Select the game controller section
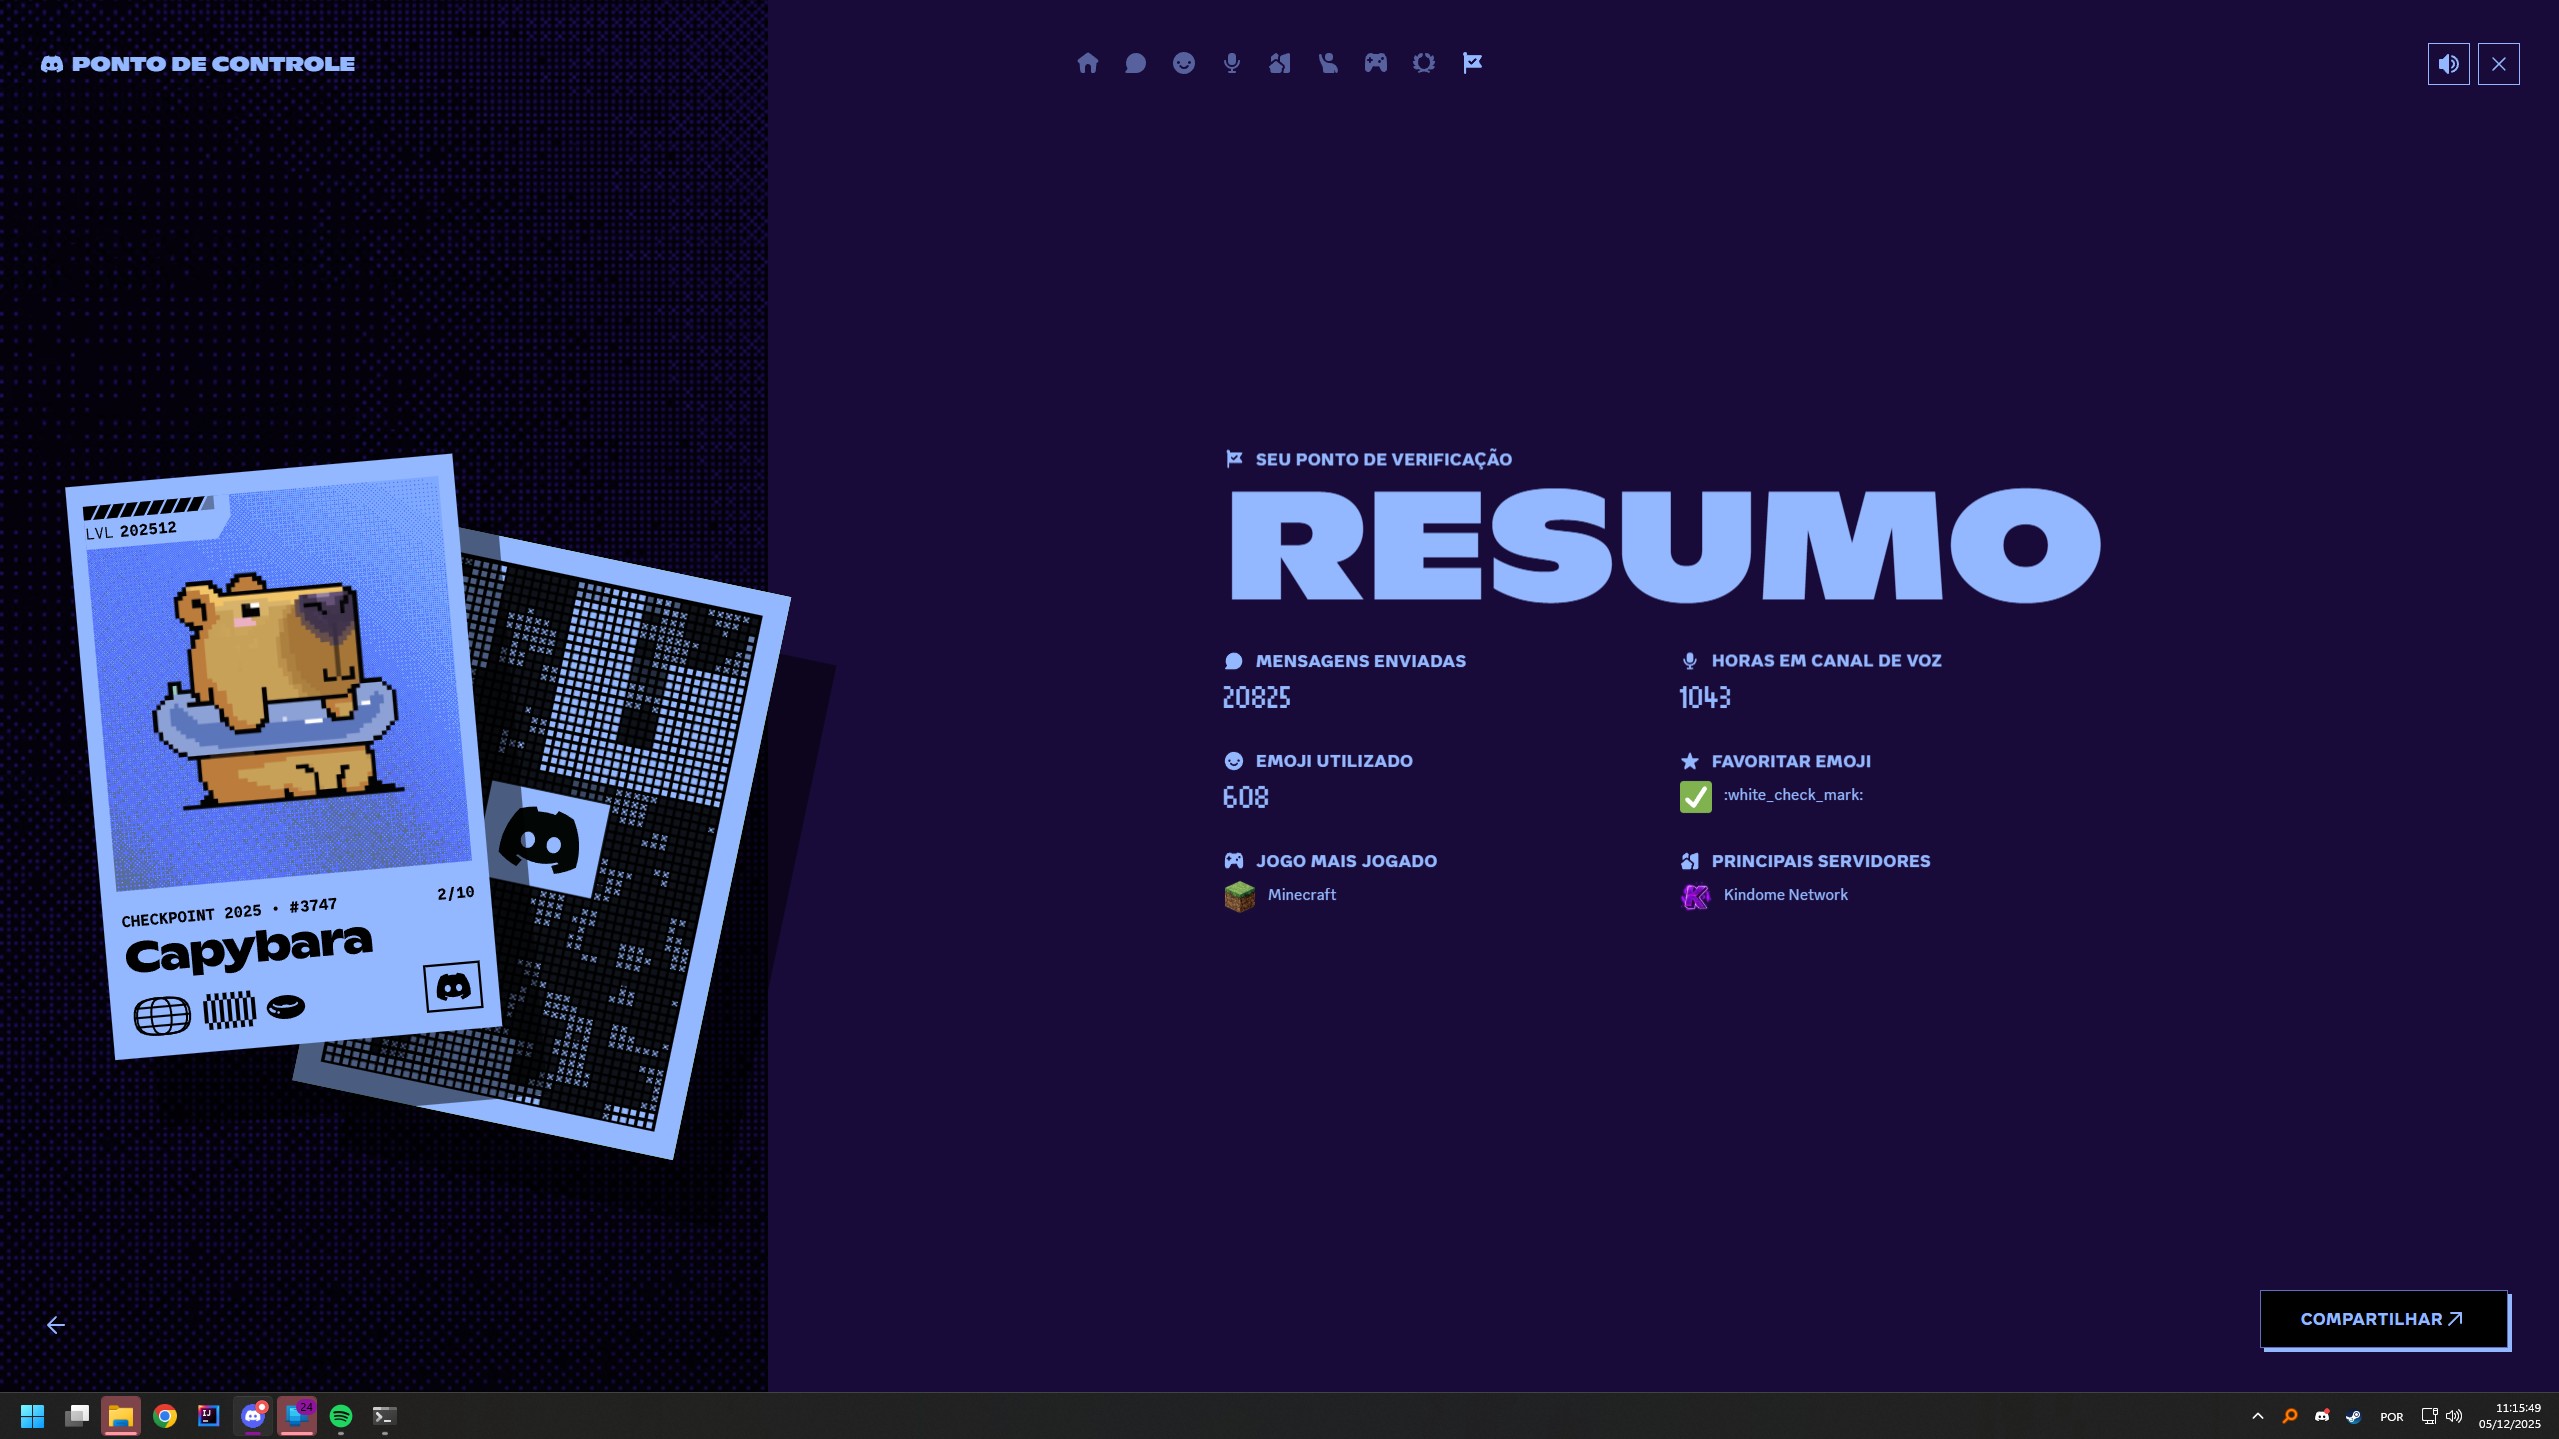The height and width of the screenshot is (1439, 2559). tap(1375, 63)
